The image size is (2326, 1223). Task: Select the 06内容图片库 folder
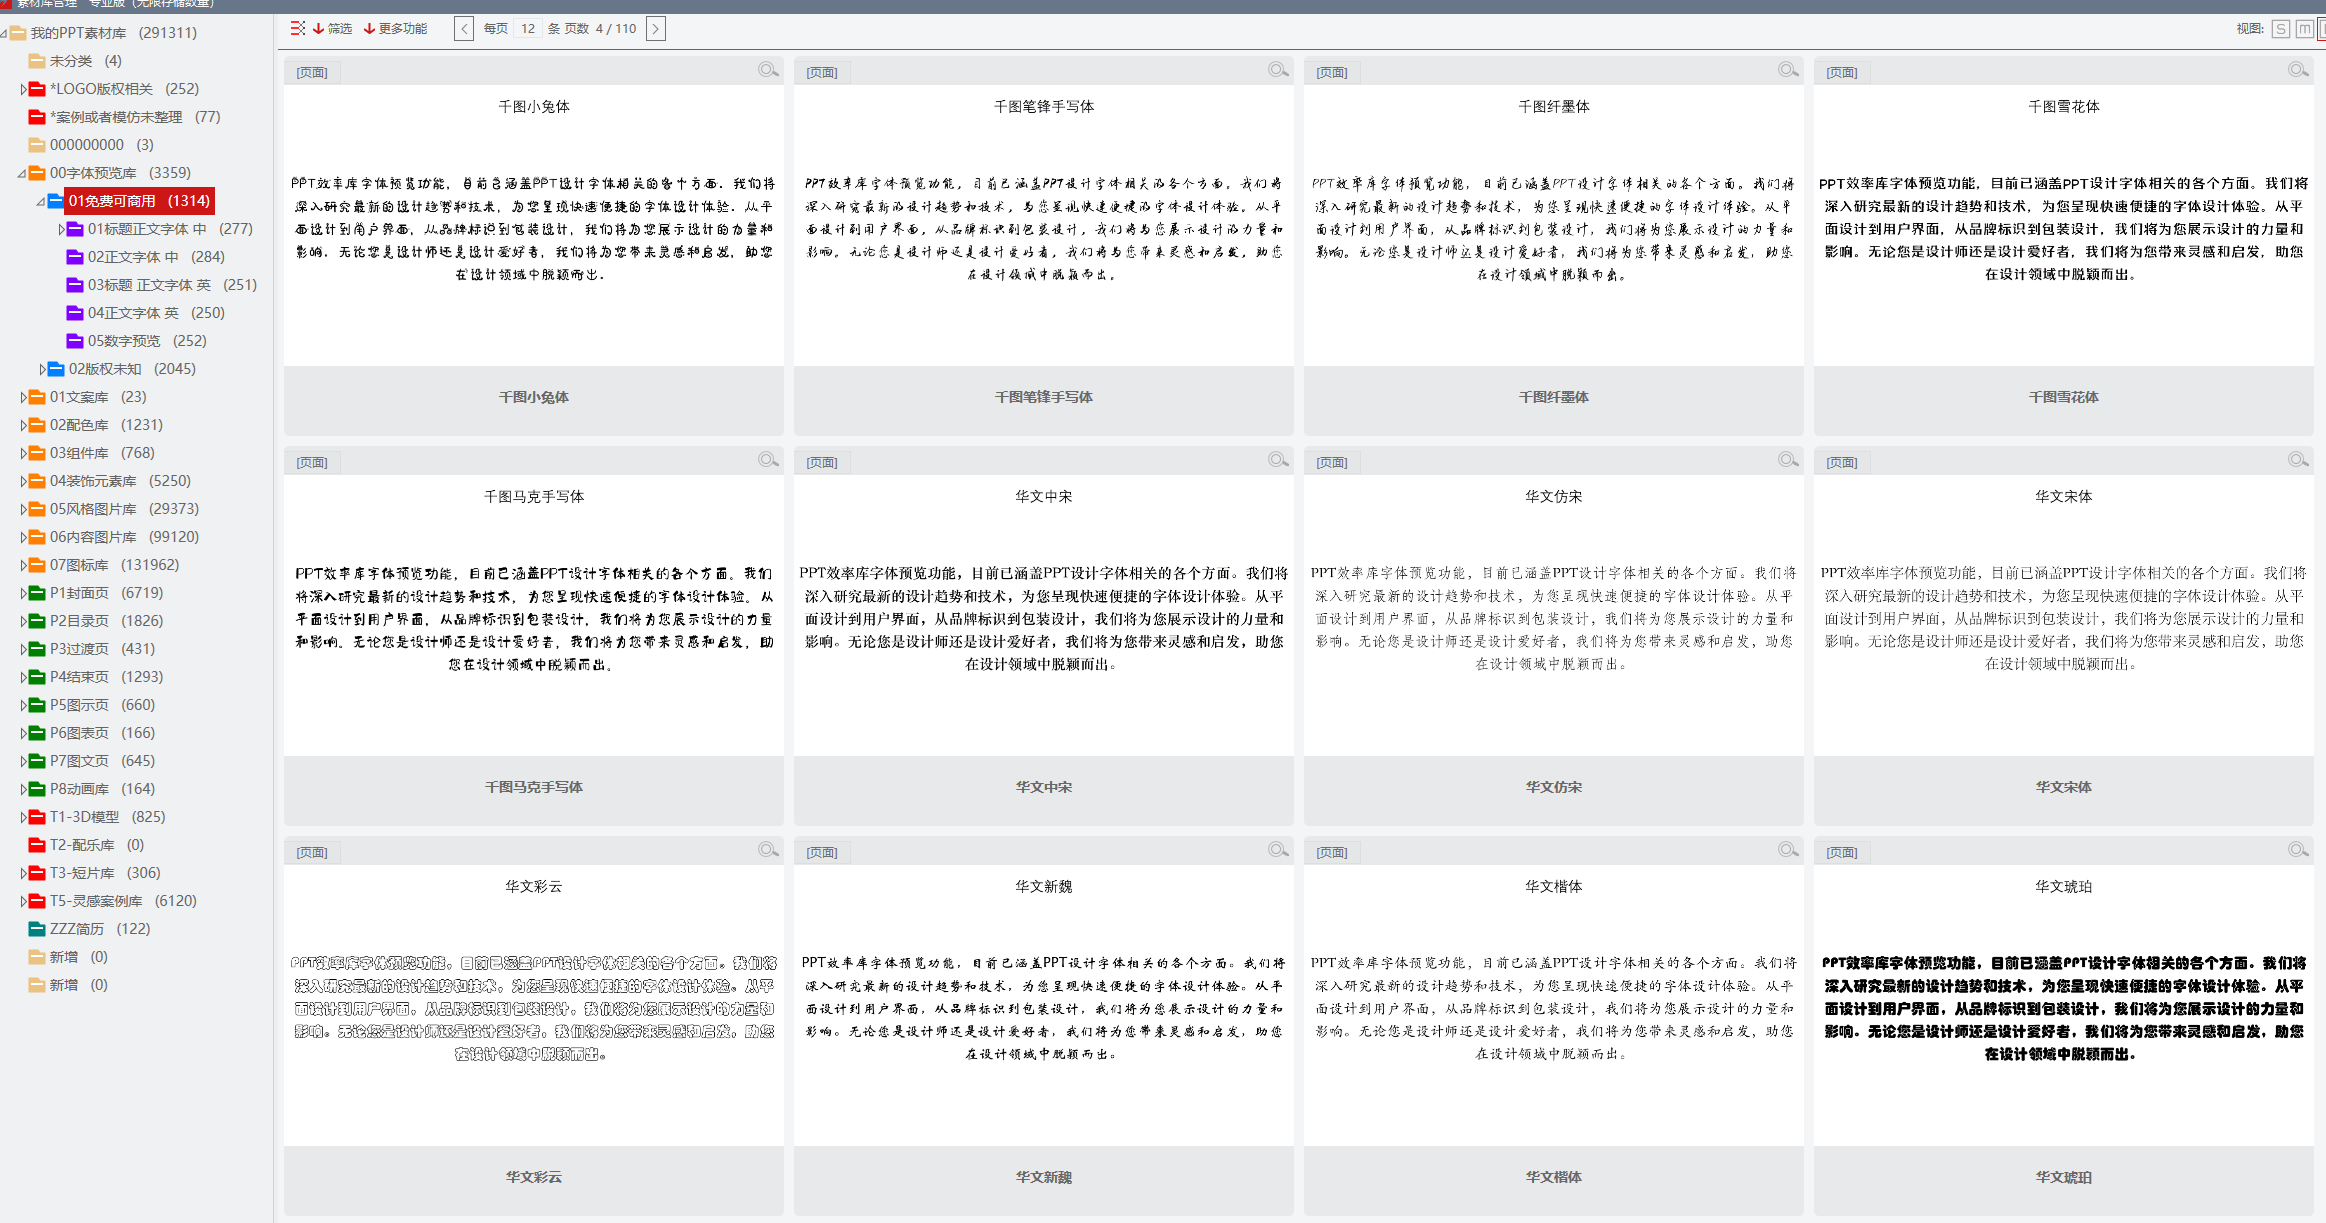click(124, 537)
